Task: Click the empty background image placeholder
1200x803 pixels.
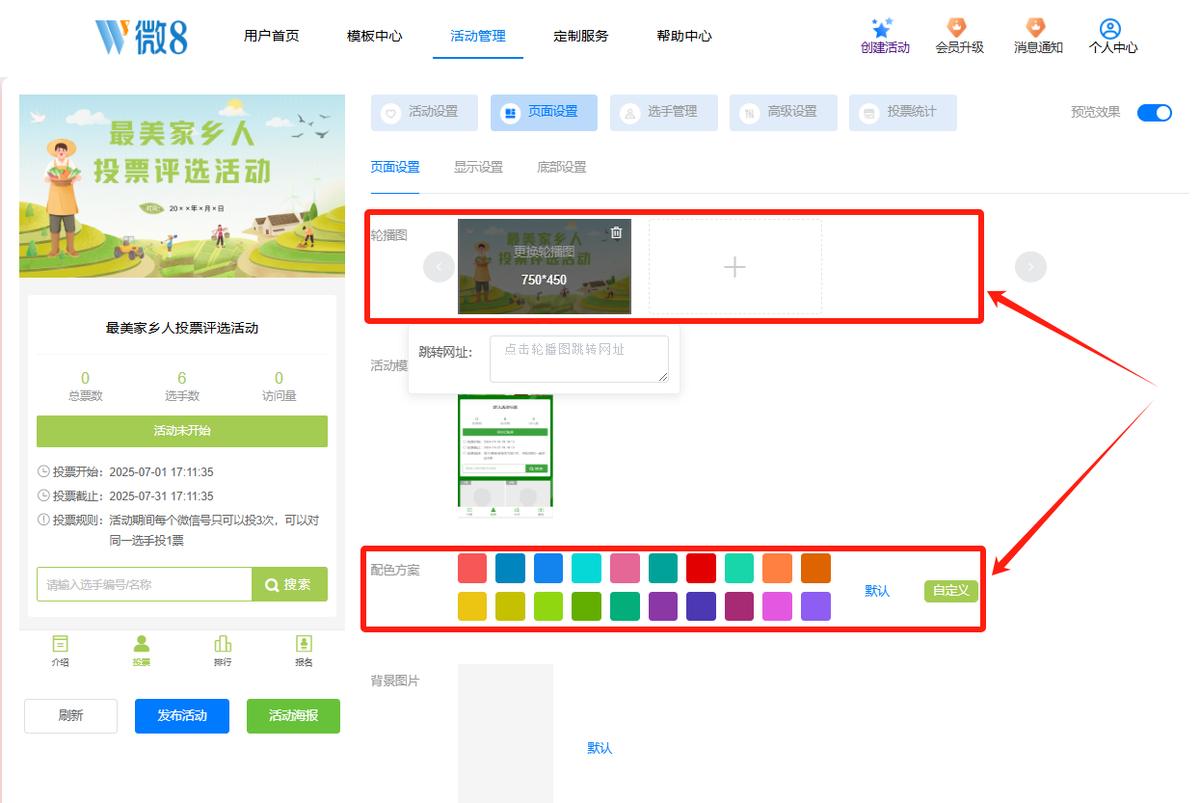Action: pyautogui.click(x=505, y=733)
